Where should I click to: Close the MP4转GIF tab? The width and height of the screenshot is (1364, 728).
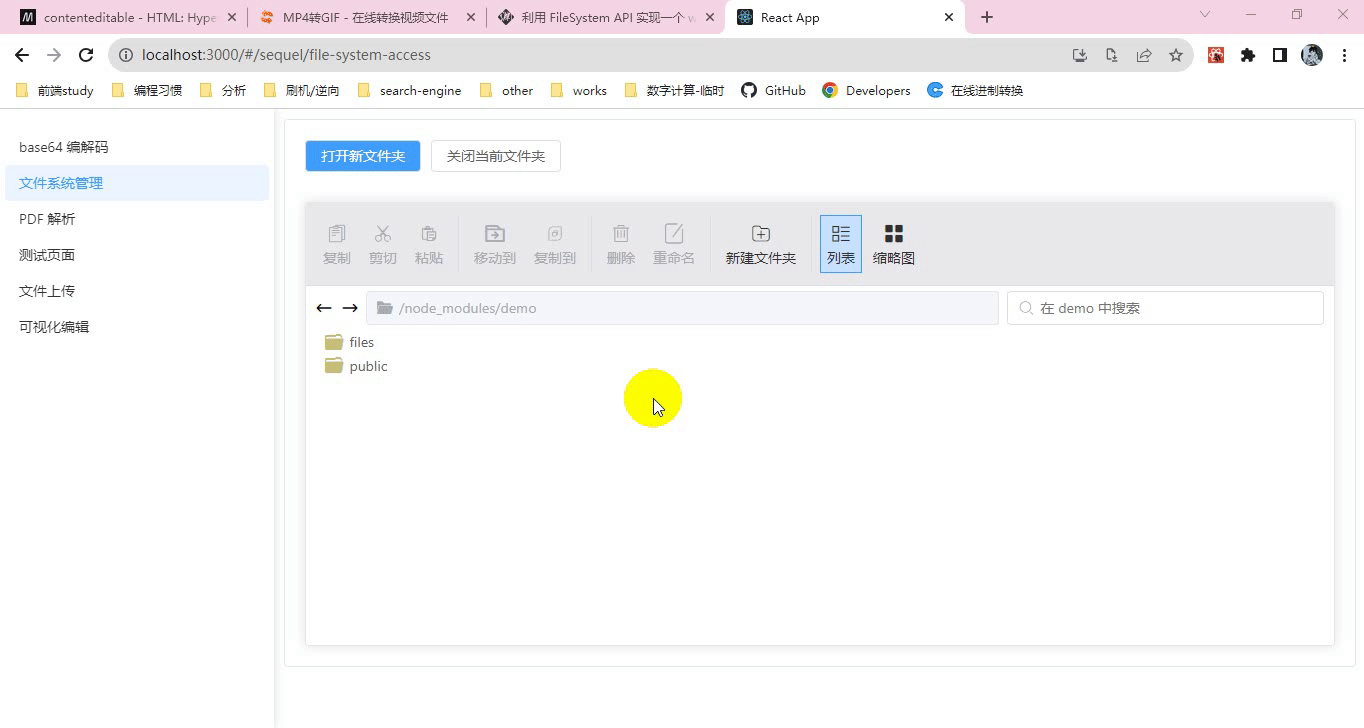tap(470, 17)
